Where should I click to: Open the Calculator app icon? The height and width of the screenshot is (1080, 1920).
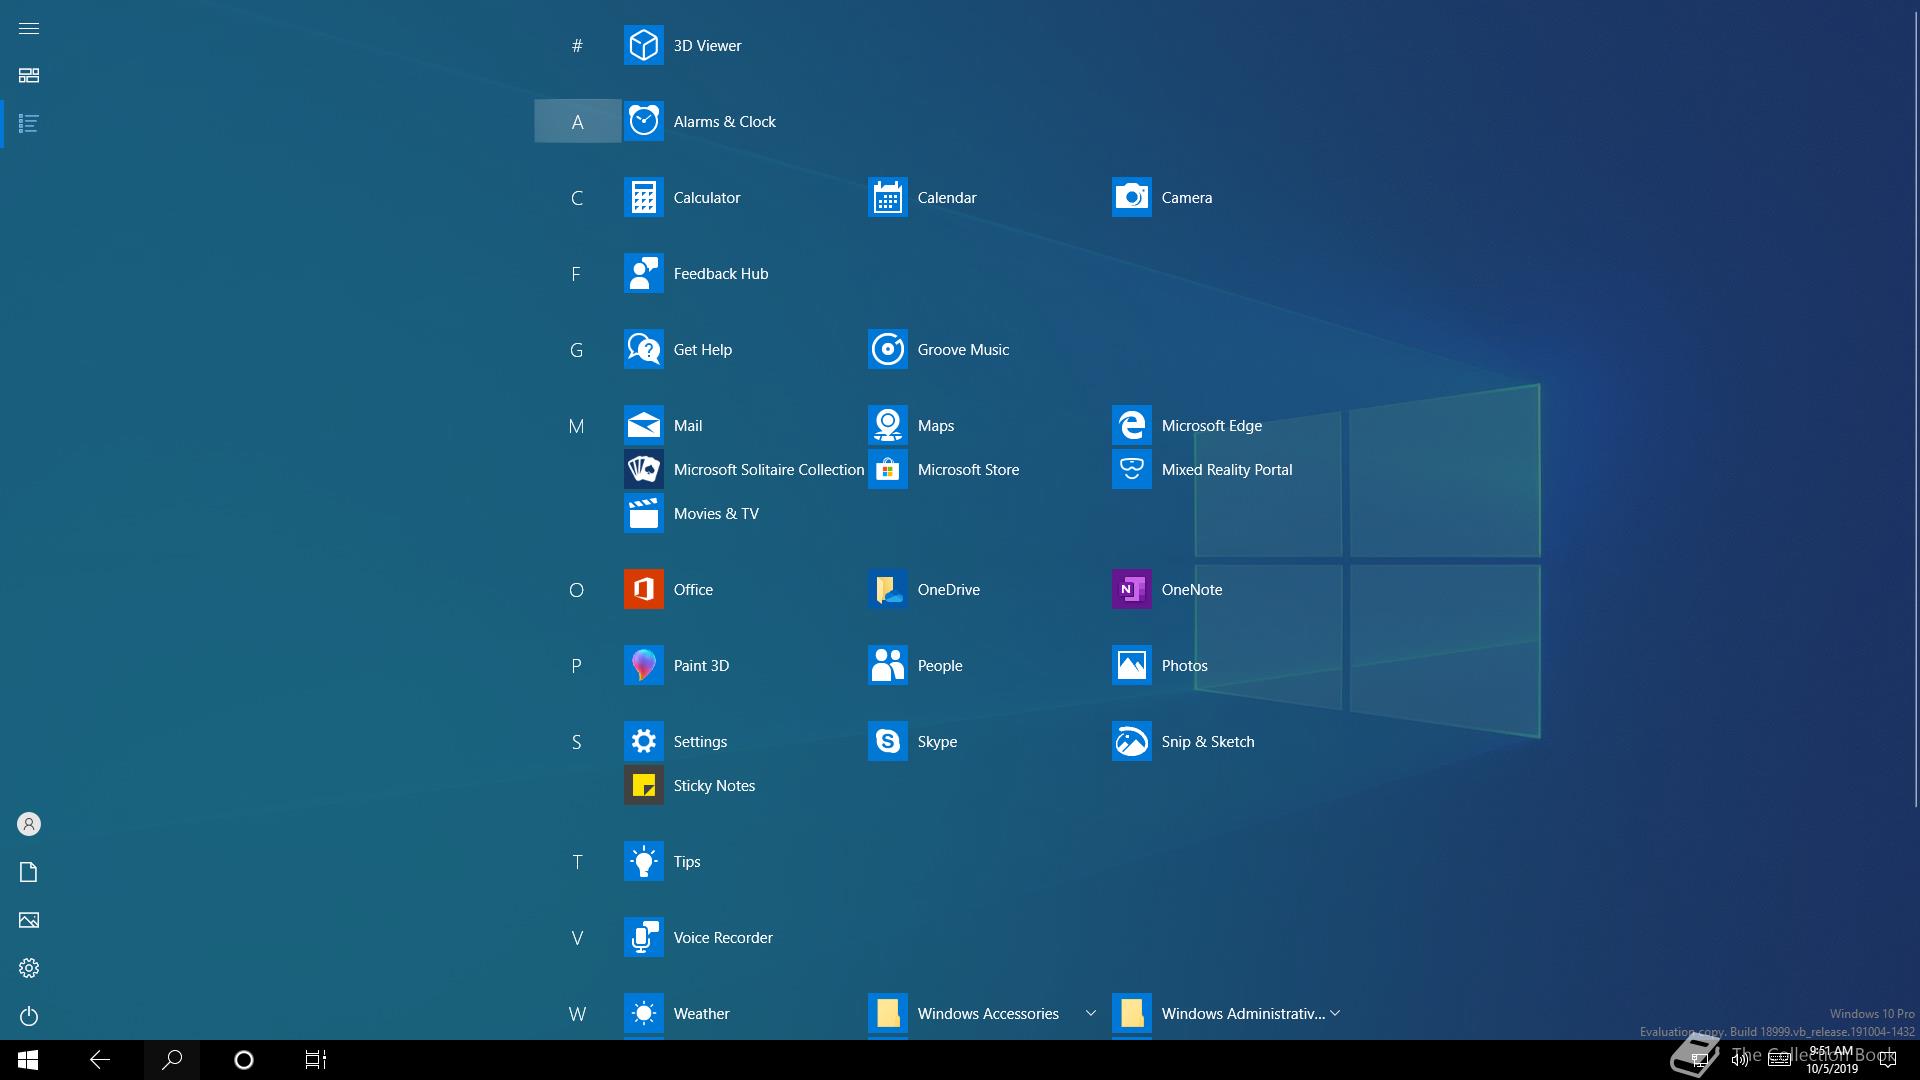coord(643,197)
